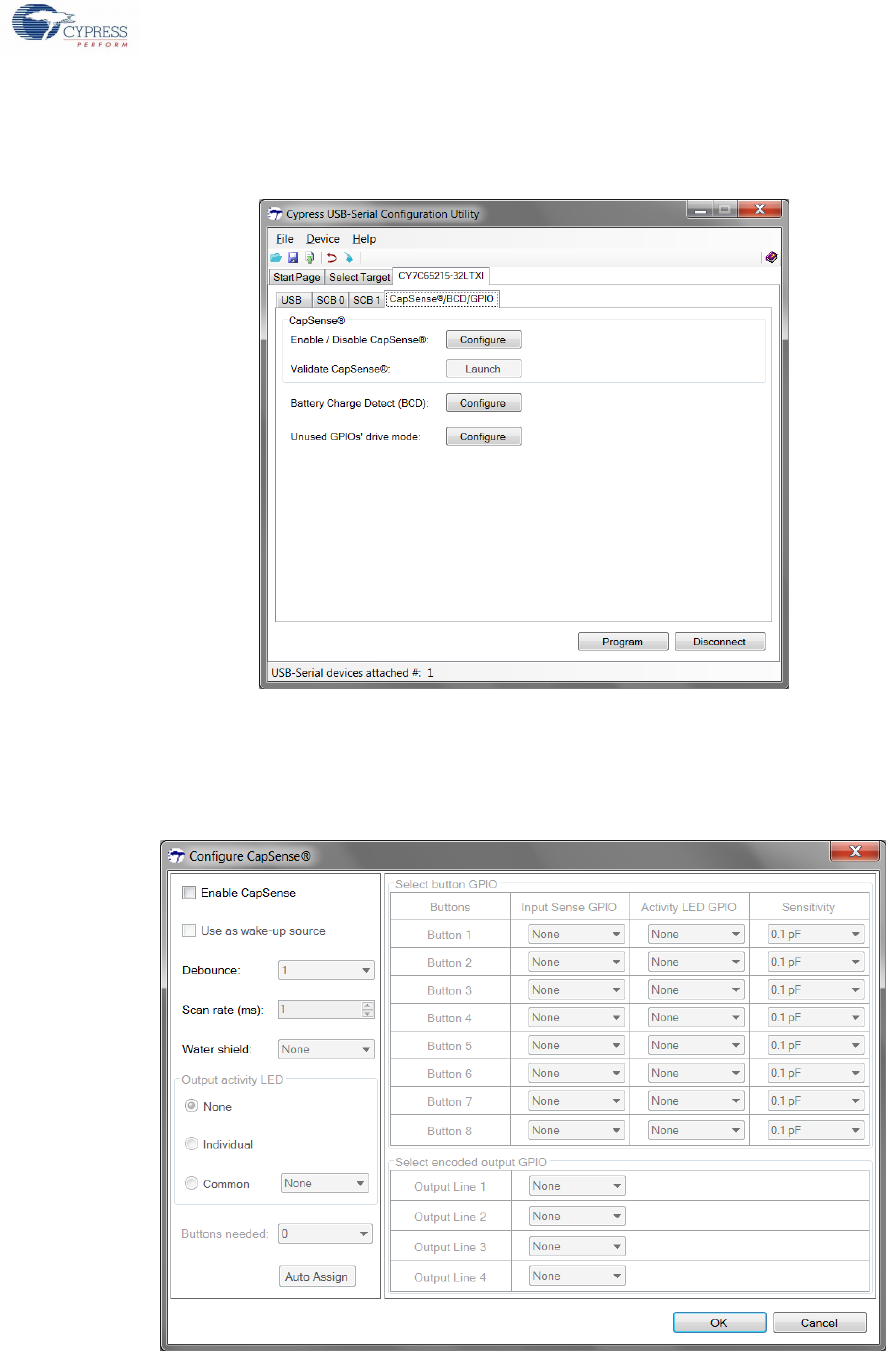Open Button 2 Activity LED GPIO dropdown
This screenshot has height=1351, width=886.
point(696,962)
